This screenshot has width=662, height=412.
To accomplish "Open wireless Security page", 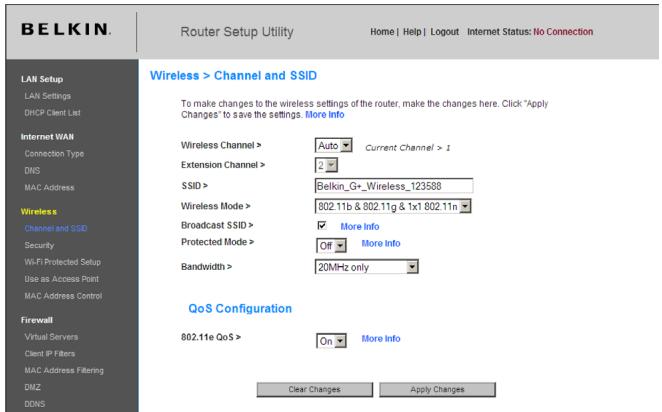I will point(39,245).
